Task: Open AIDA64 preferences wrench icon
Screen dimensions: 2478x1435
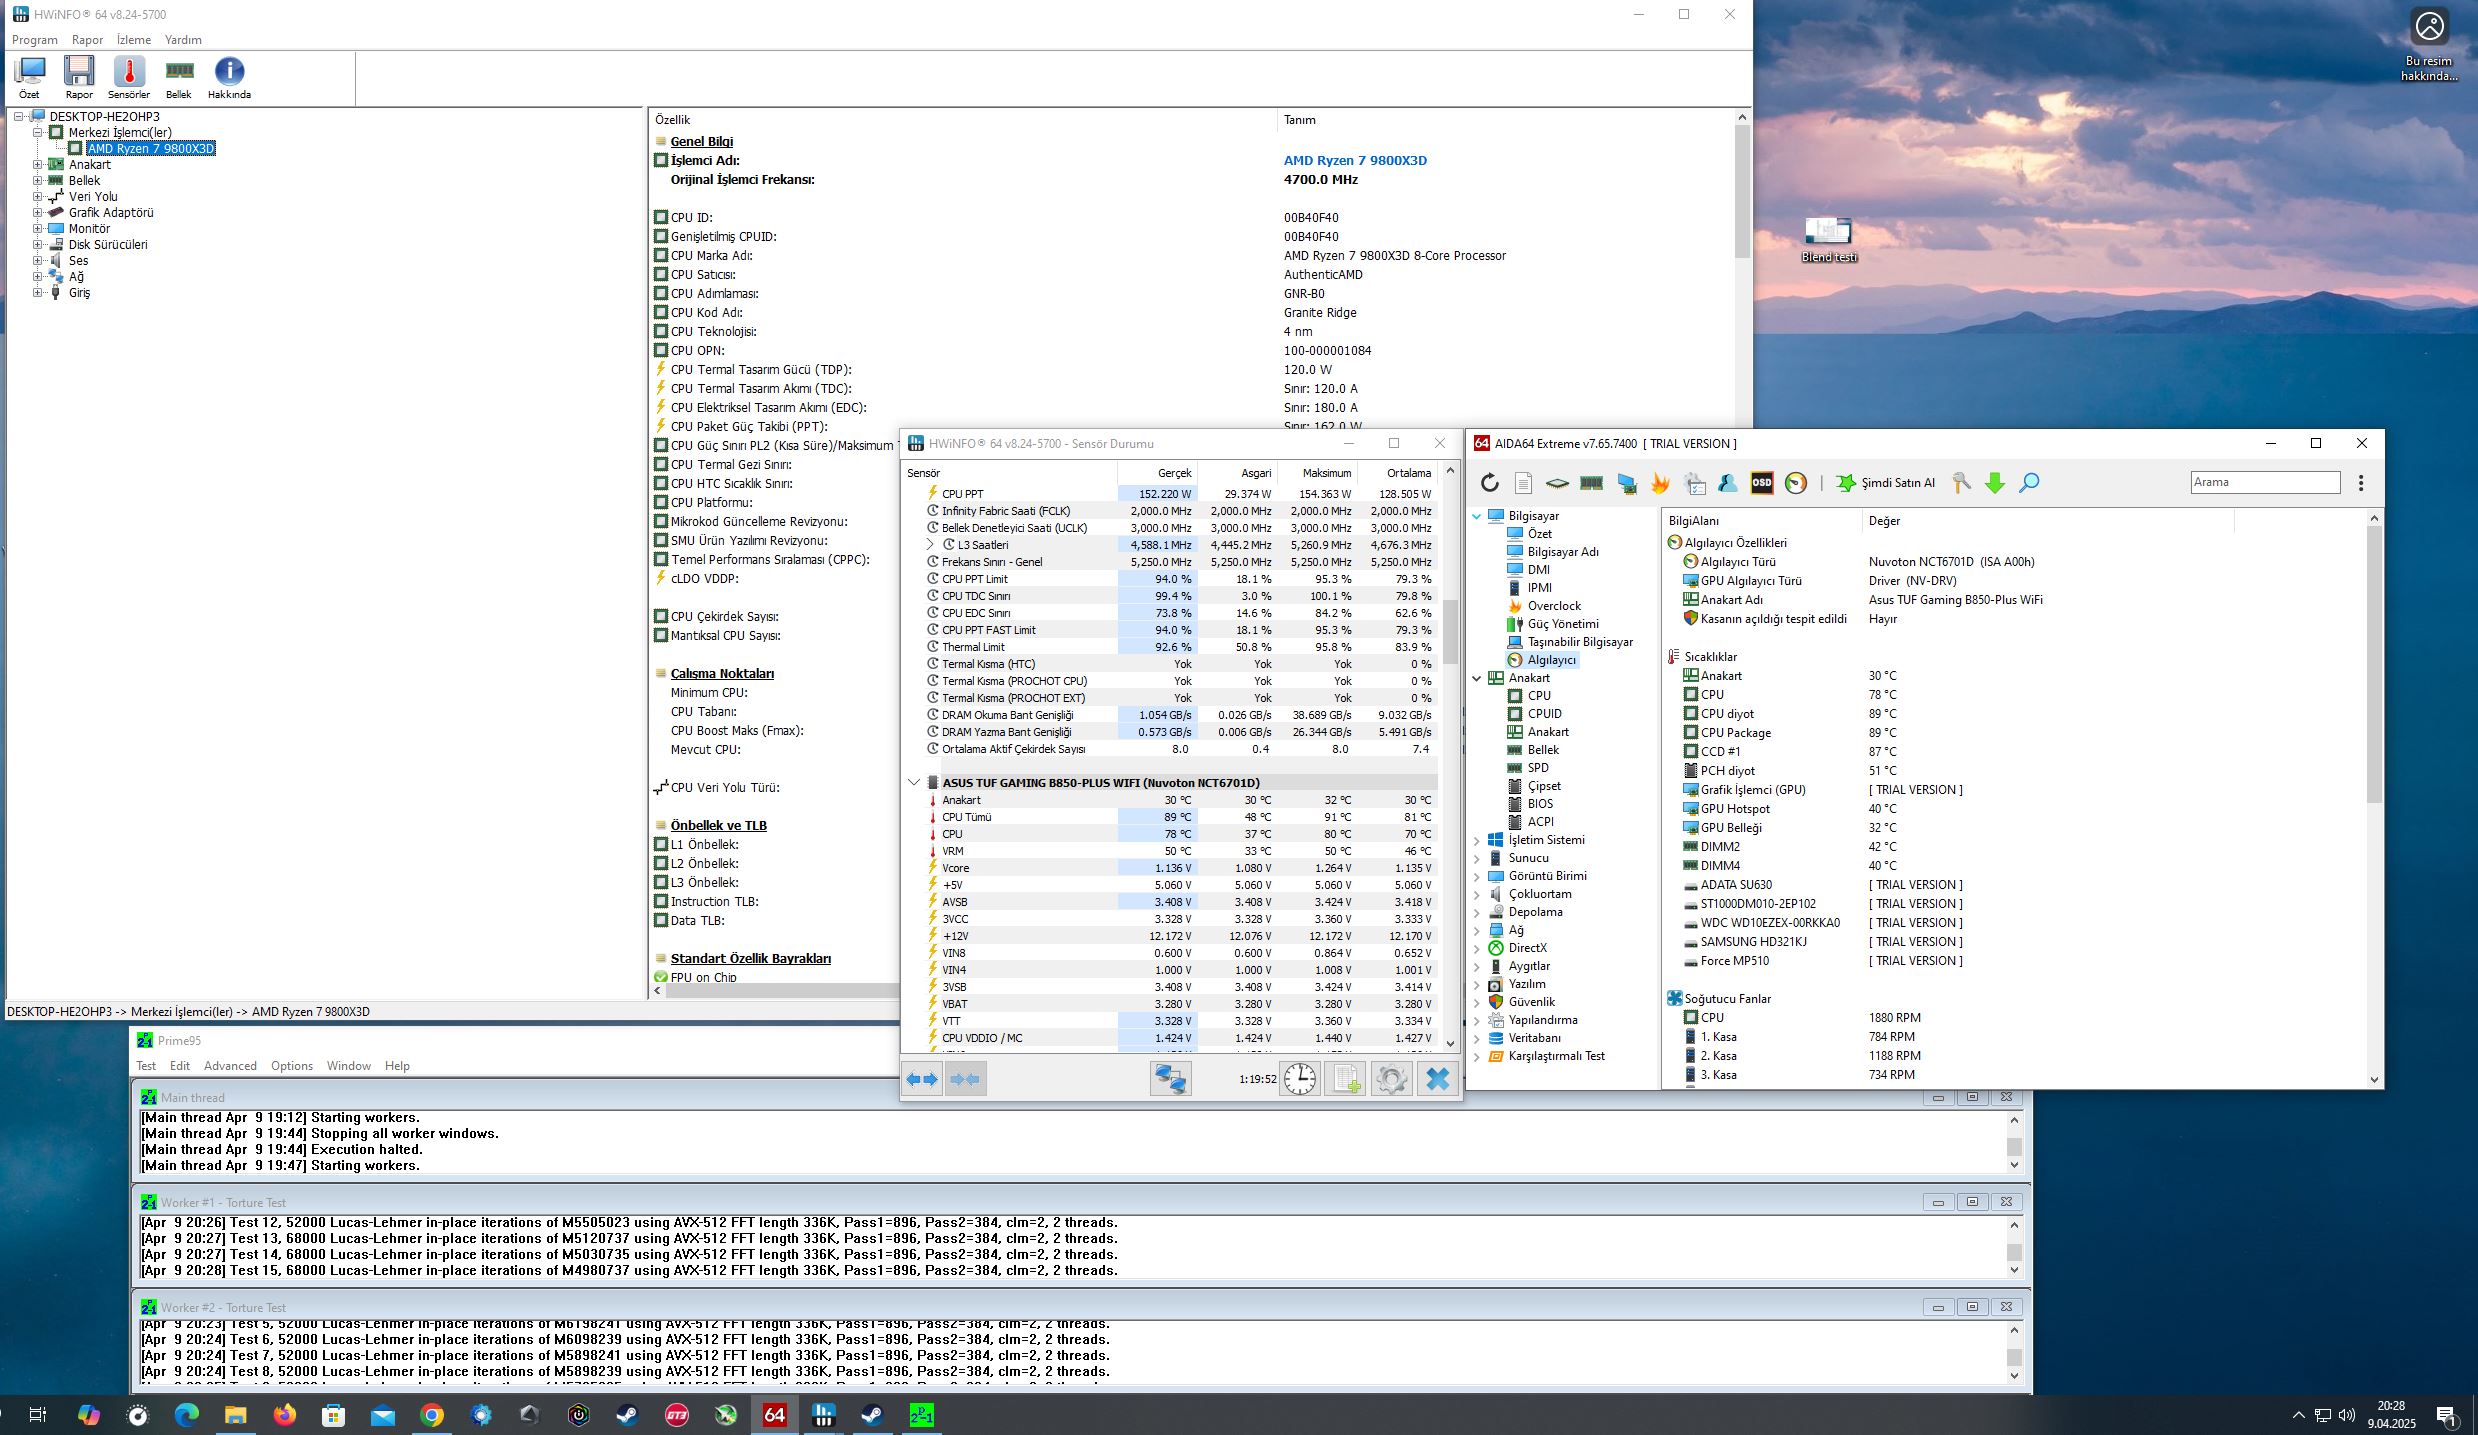Action: tap(1961, 483)
